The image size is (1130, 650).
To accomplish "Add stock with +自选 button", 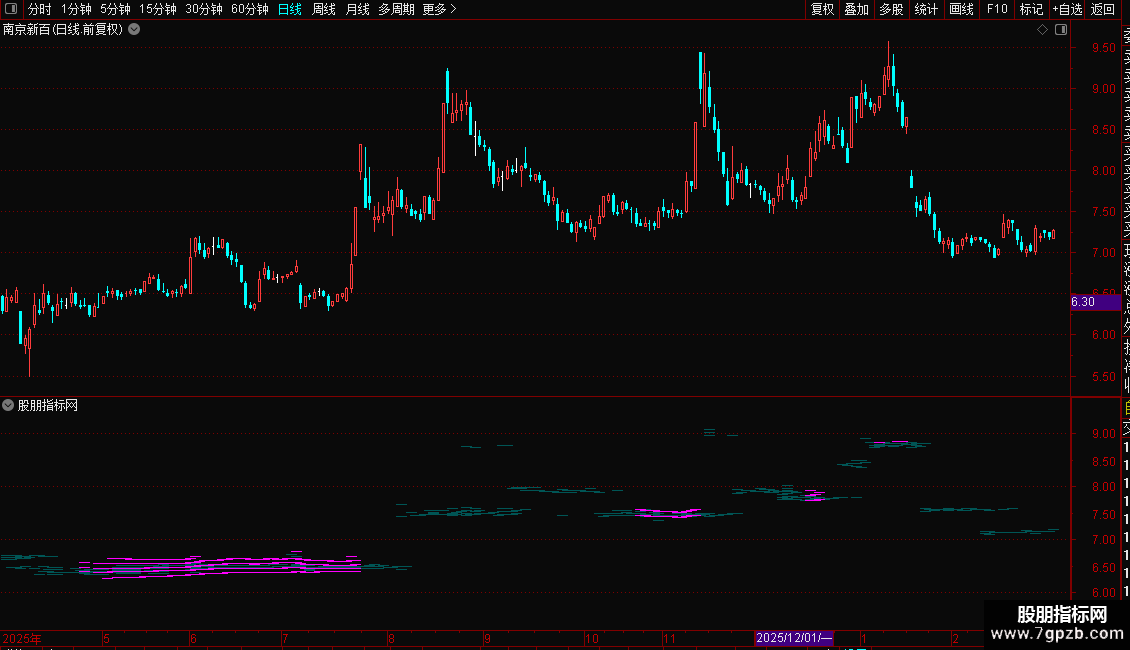I will [x=1067, y=9].
